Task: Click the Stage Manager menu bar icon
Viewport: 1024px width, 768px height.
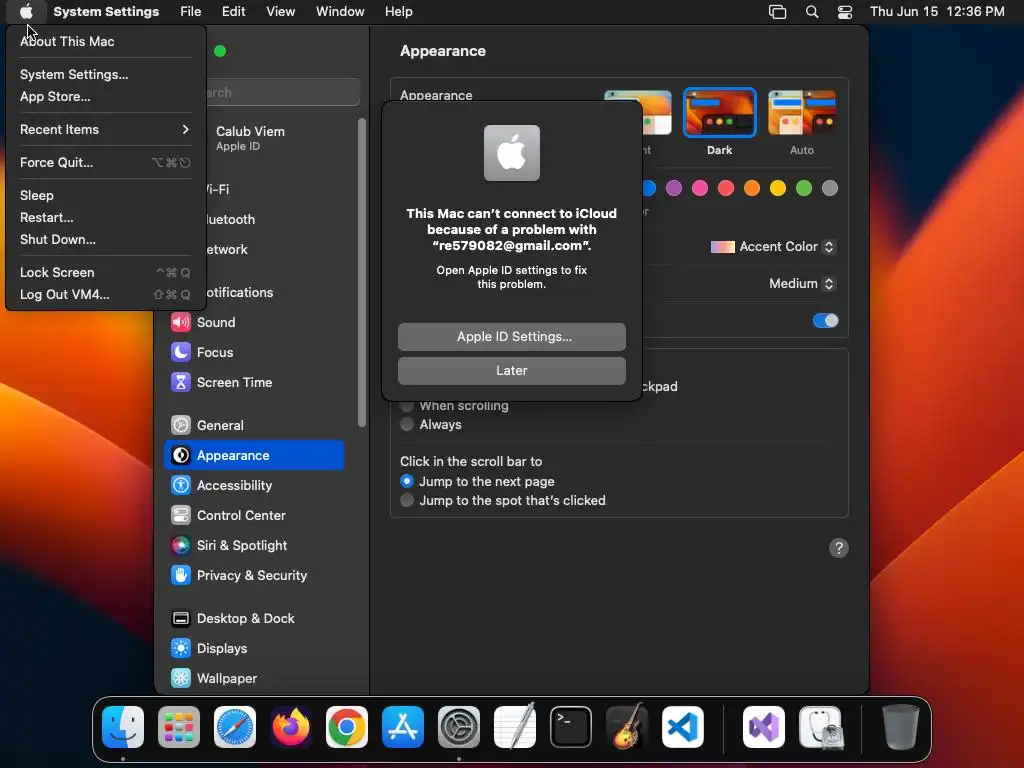Action: coord(777,12)
